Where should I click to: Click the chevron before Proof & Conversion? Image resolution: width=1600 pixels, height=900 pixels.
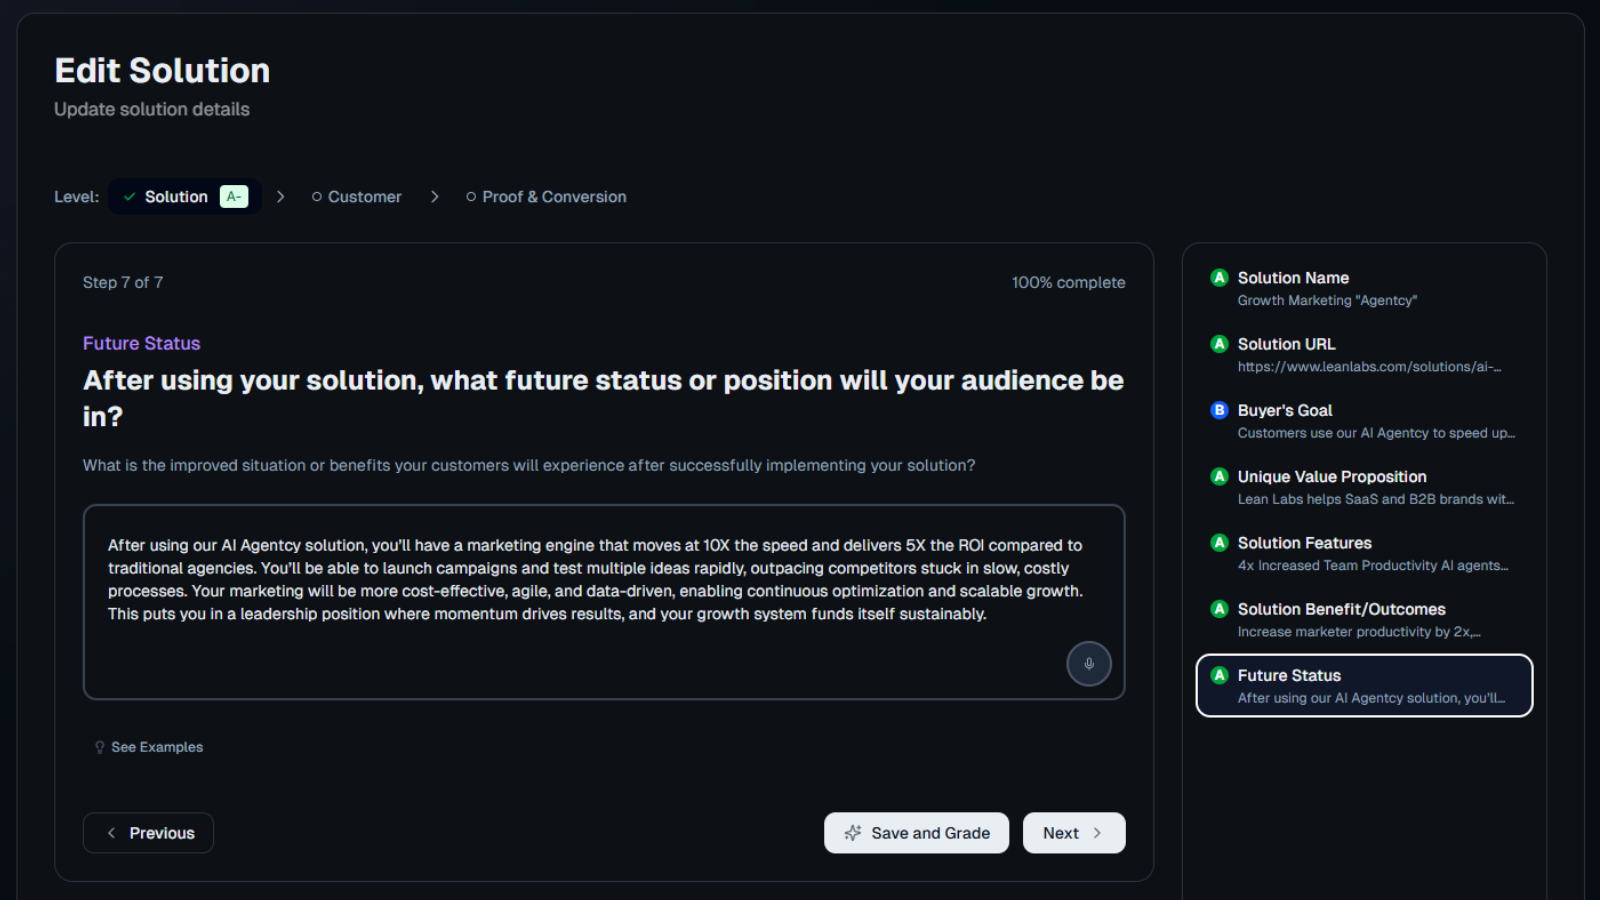[434, 197]
